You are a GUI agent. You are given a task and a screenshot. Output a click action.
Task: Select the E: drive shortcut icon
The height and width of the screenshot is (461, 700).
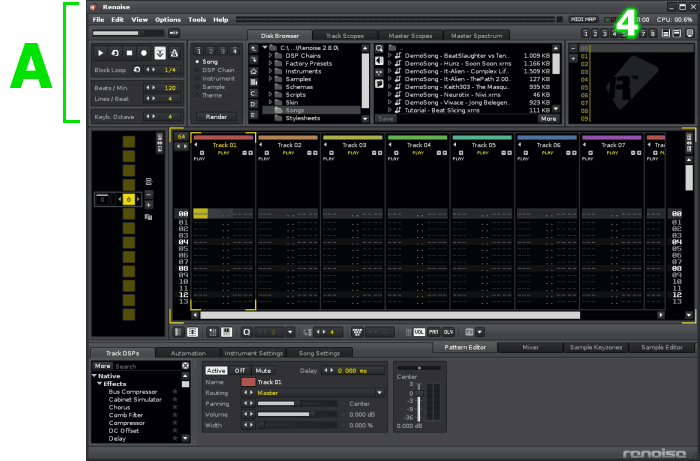[254, 115]
